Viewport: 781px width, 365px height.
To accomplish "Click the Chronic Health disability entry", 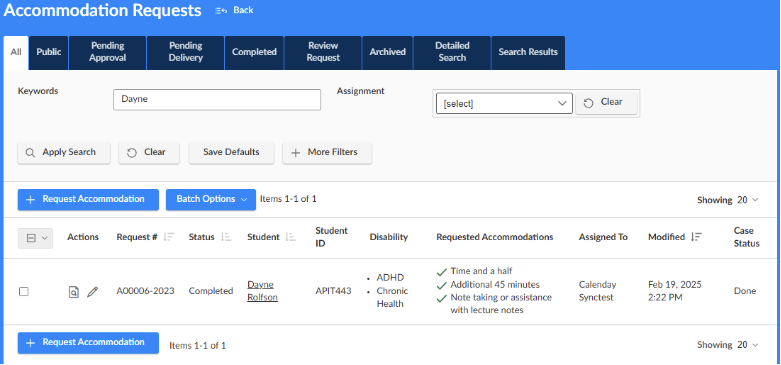I will click(x=392, y=297).
